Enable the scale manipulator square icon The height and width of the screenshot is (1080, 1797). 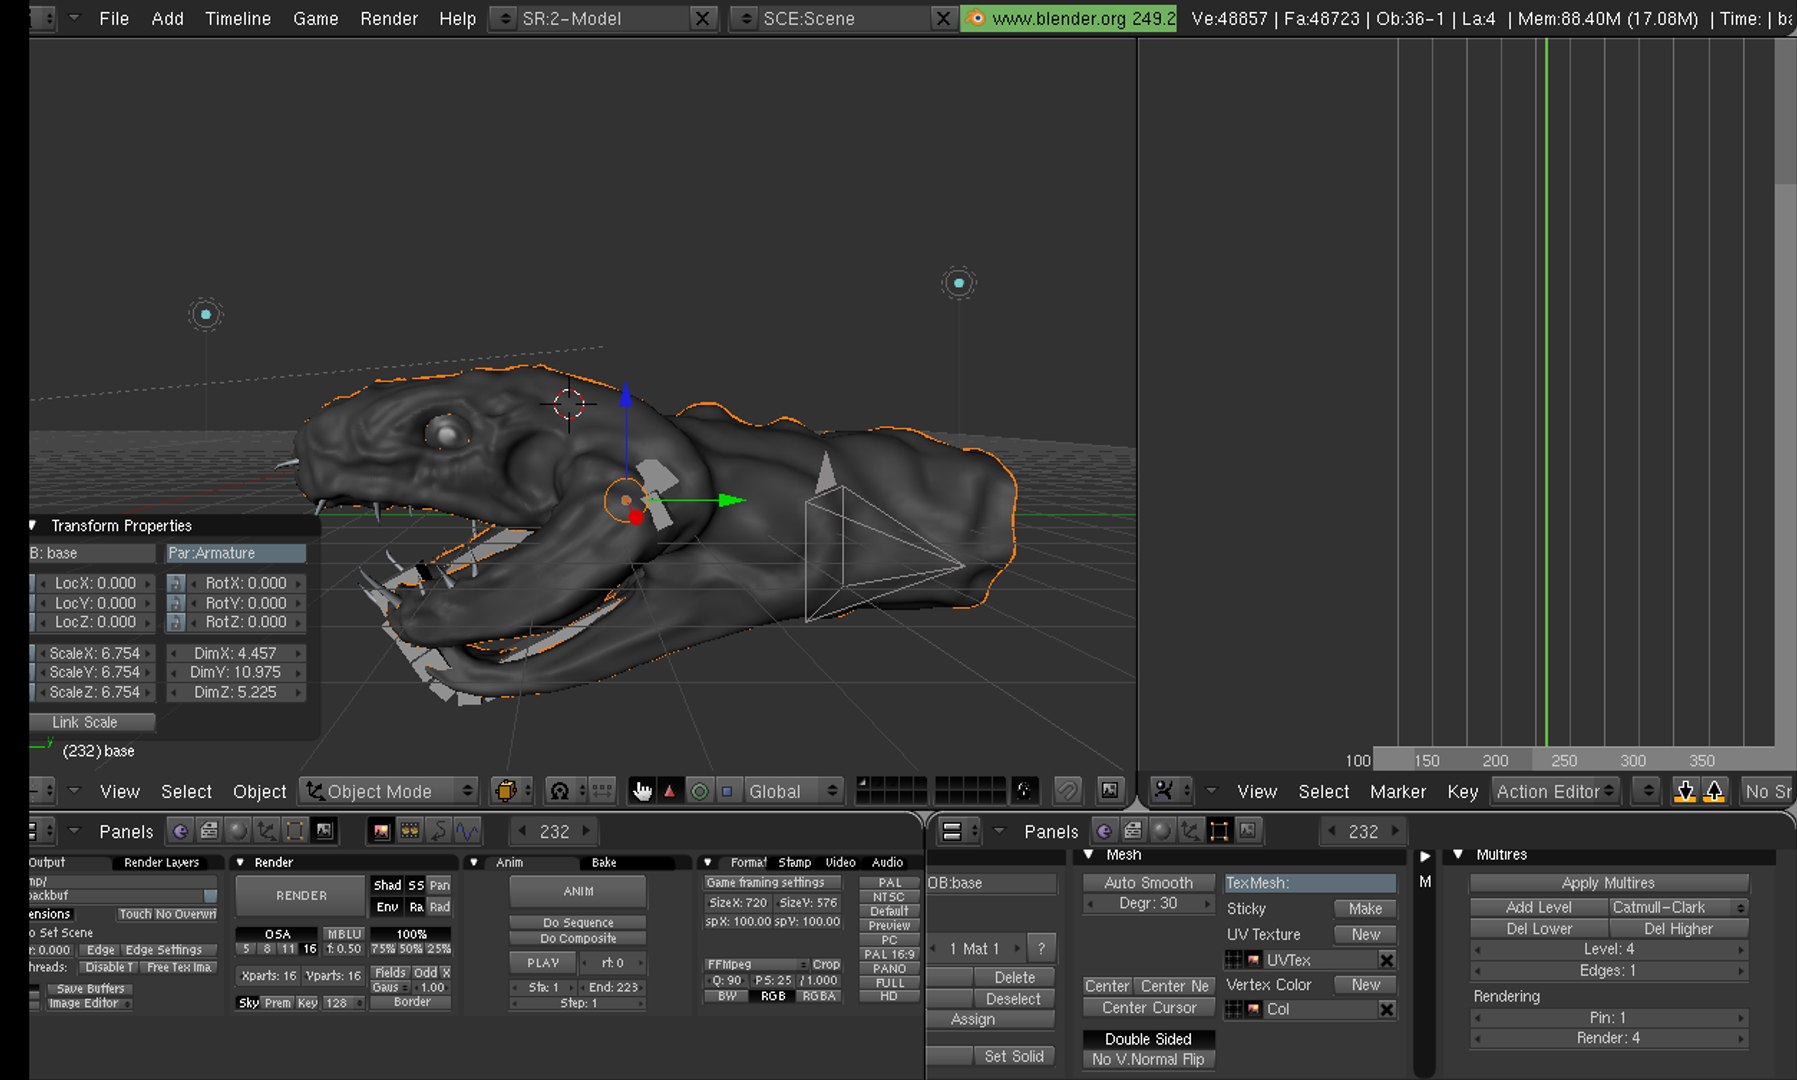727,791
